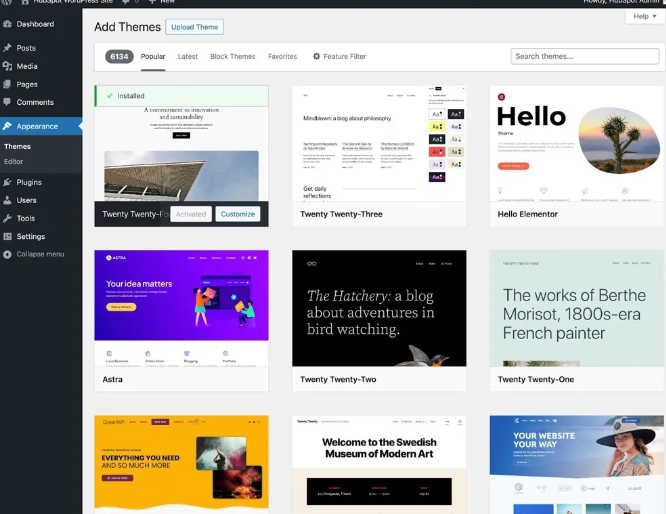This screenshot has height=514, width=666.
Task: Select the Pages icon in sidebar
Action: point(8,84)
